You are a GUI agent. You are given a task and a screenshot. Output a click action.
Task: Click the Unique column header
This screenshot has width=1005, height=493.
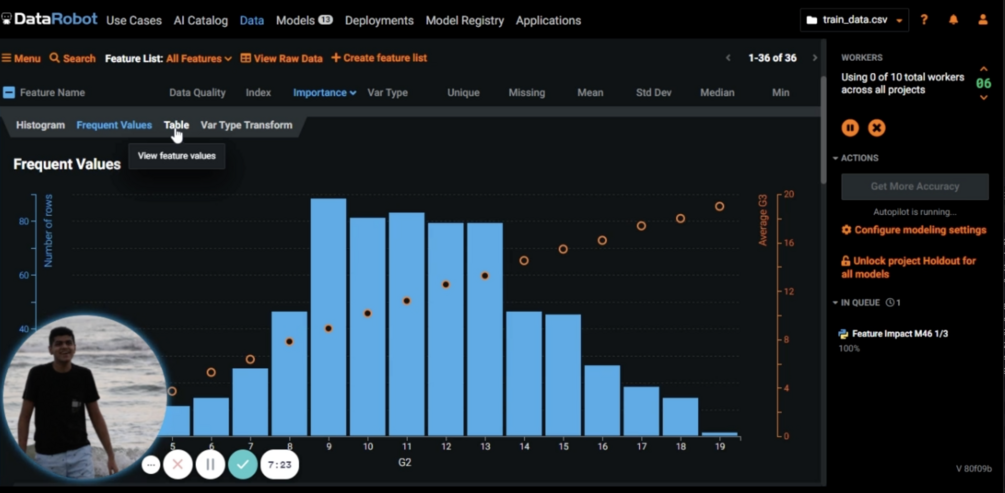pyautogui.click(x=463, y=92)
